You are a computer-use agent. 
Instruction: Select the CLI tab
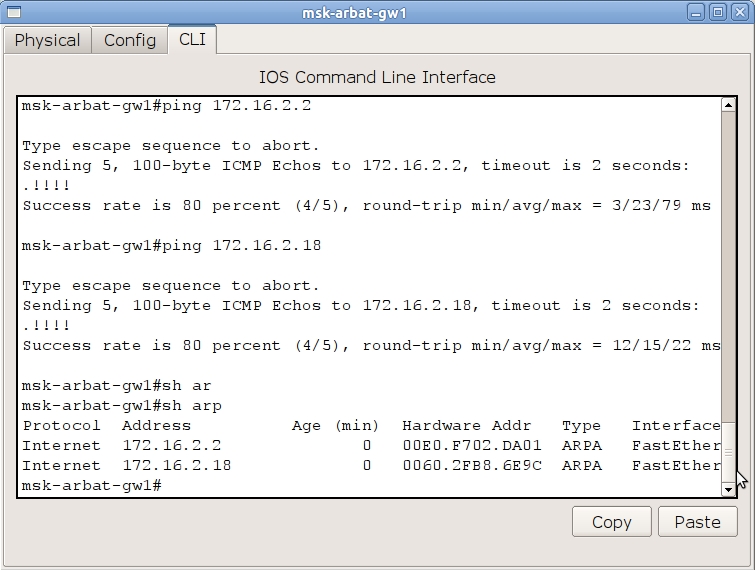pyautogui.click(x=192, y=40)
